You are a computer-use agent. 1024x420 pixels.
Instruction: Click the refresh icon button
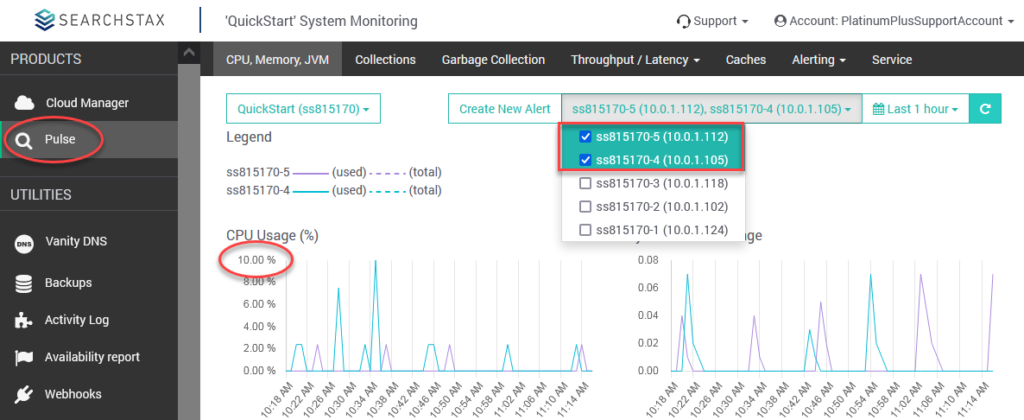point(985,109)
